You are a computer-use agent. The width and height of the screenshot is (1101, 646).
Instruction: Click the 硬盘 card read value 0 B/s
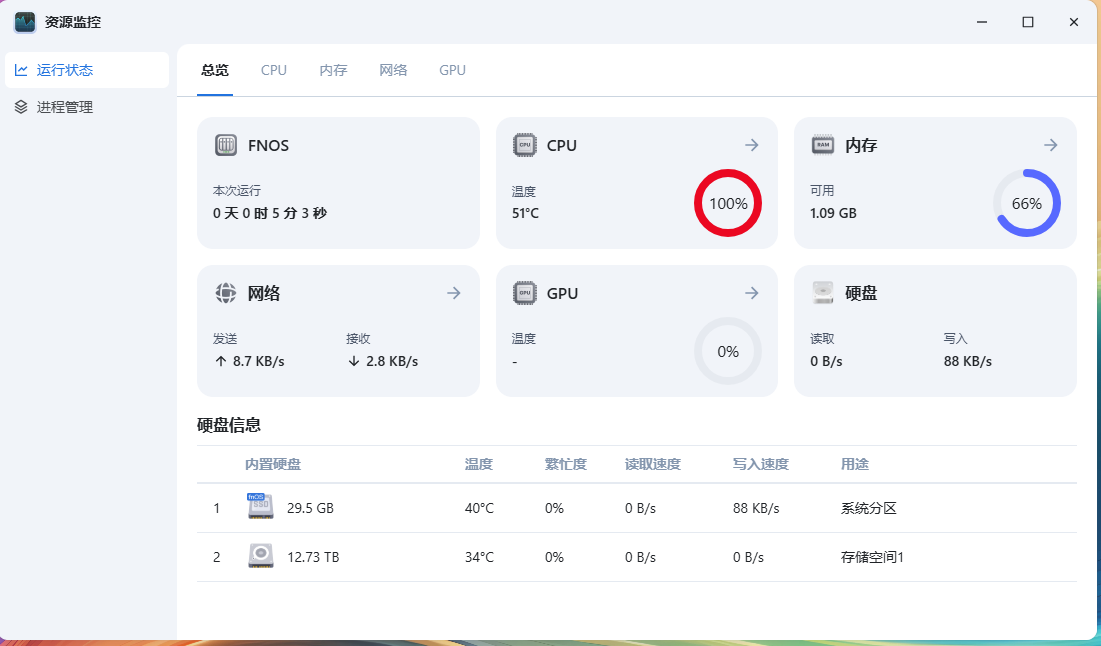pyautogui.click(x=826, y=361)
